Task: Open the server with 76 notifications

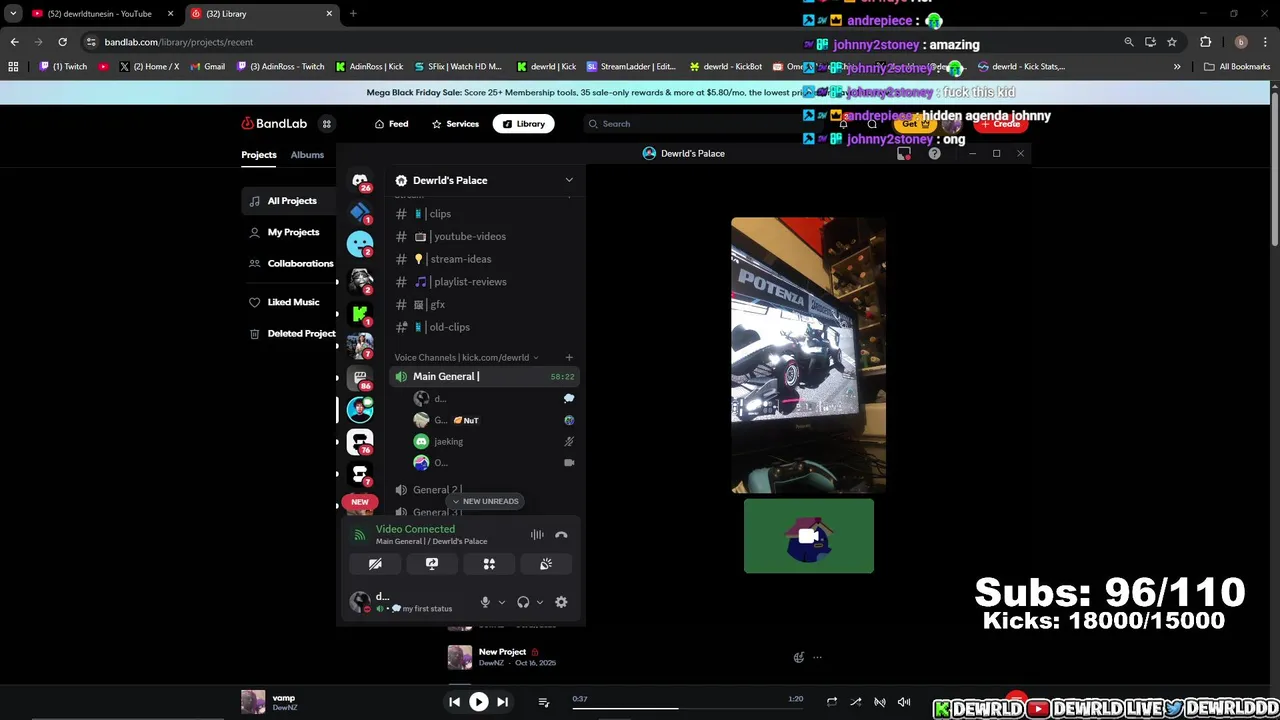Action: tap(360, 441)
